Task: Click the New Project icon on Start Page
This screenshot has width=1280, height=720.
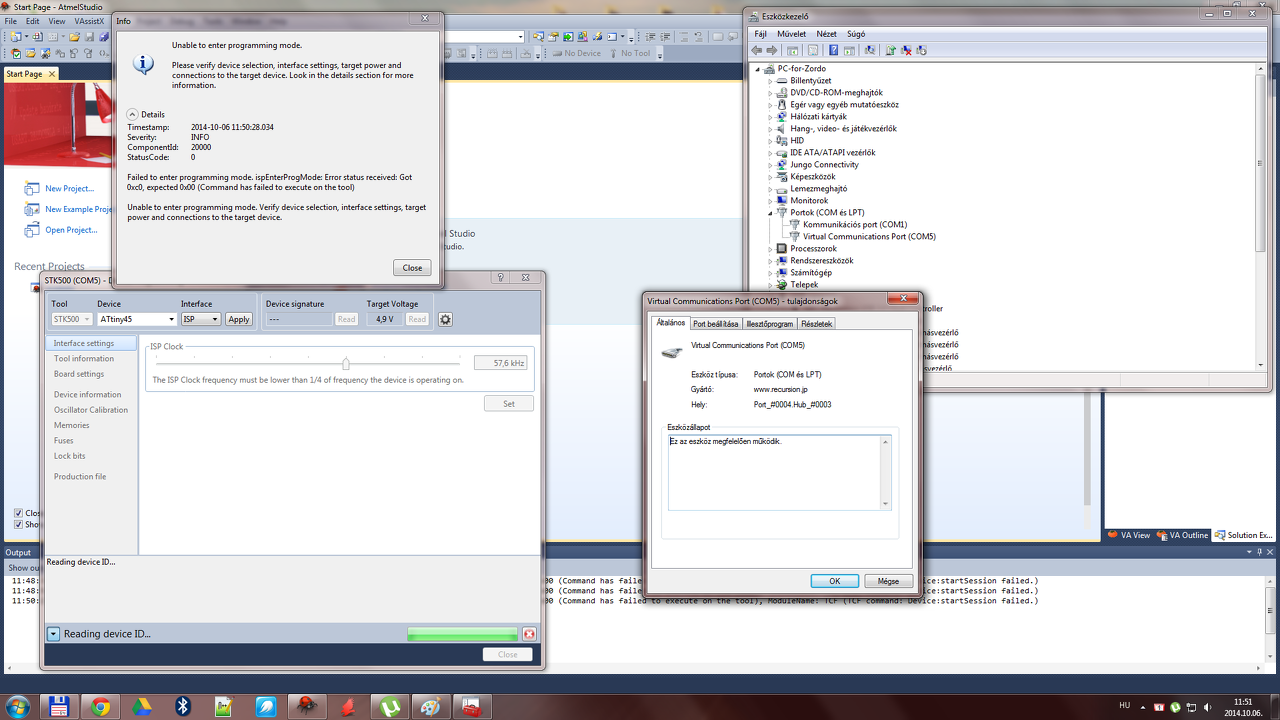Action: (32, 188)
